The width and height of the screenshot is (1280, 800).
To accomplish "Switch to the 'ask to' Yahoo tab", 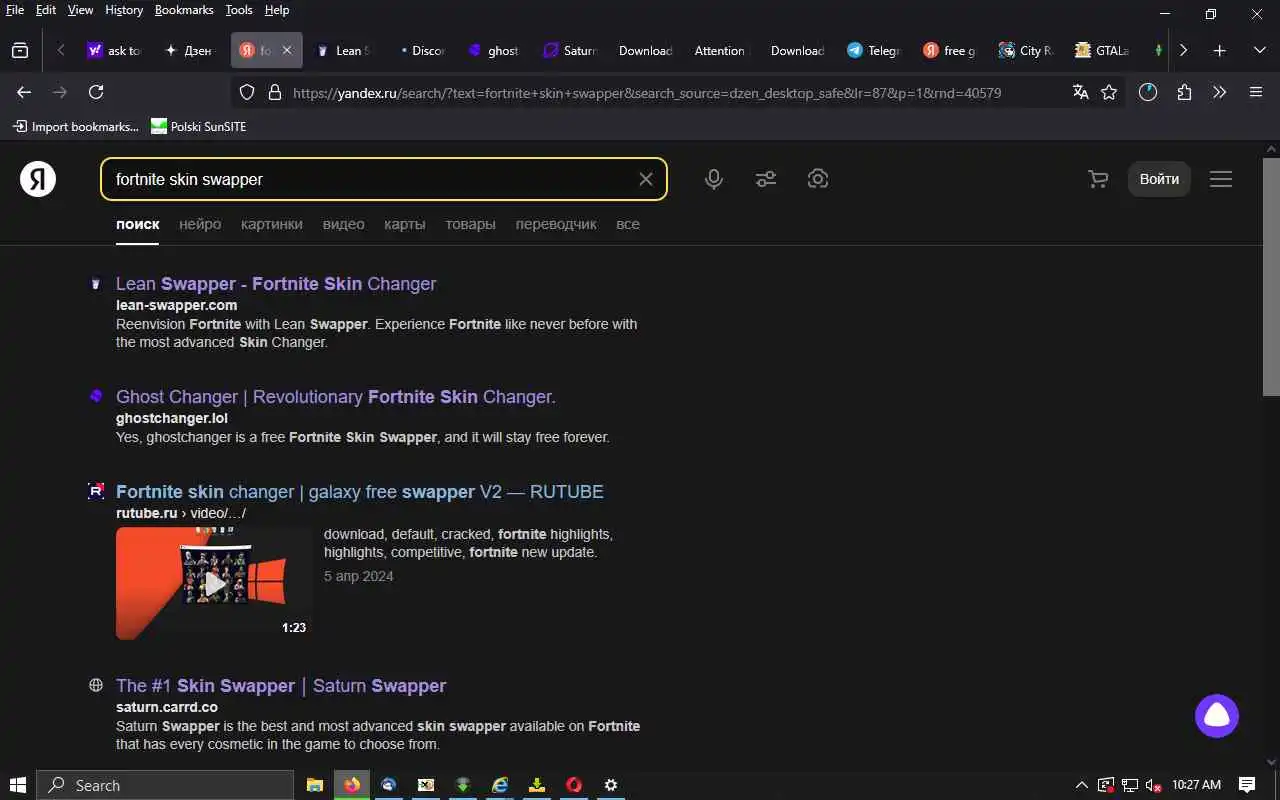I will pyautogui.click(x=114, y=50).
